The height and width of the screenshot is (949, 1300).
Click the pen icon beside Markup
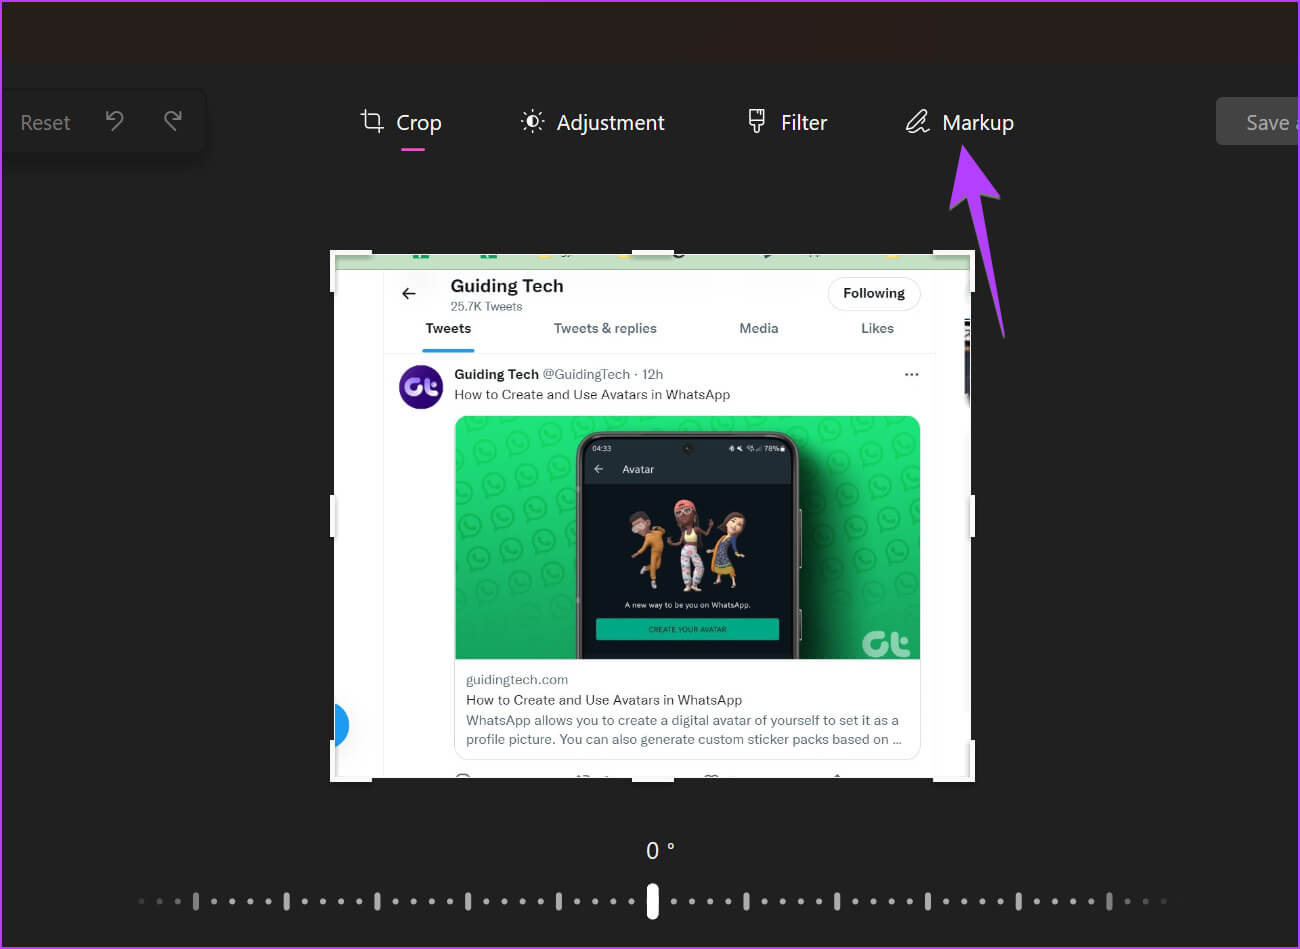coord(917,122)
